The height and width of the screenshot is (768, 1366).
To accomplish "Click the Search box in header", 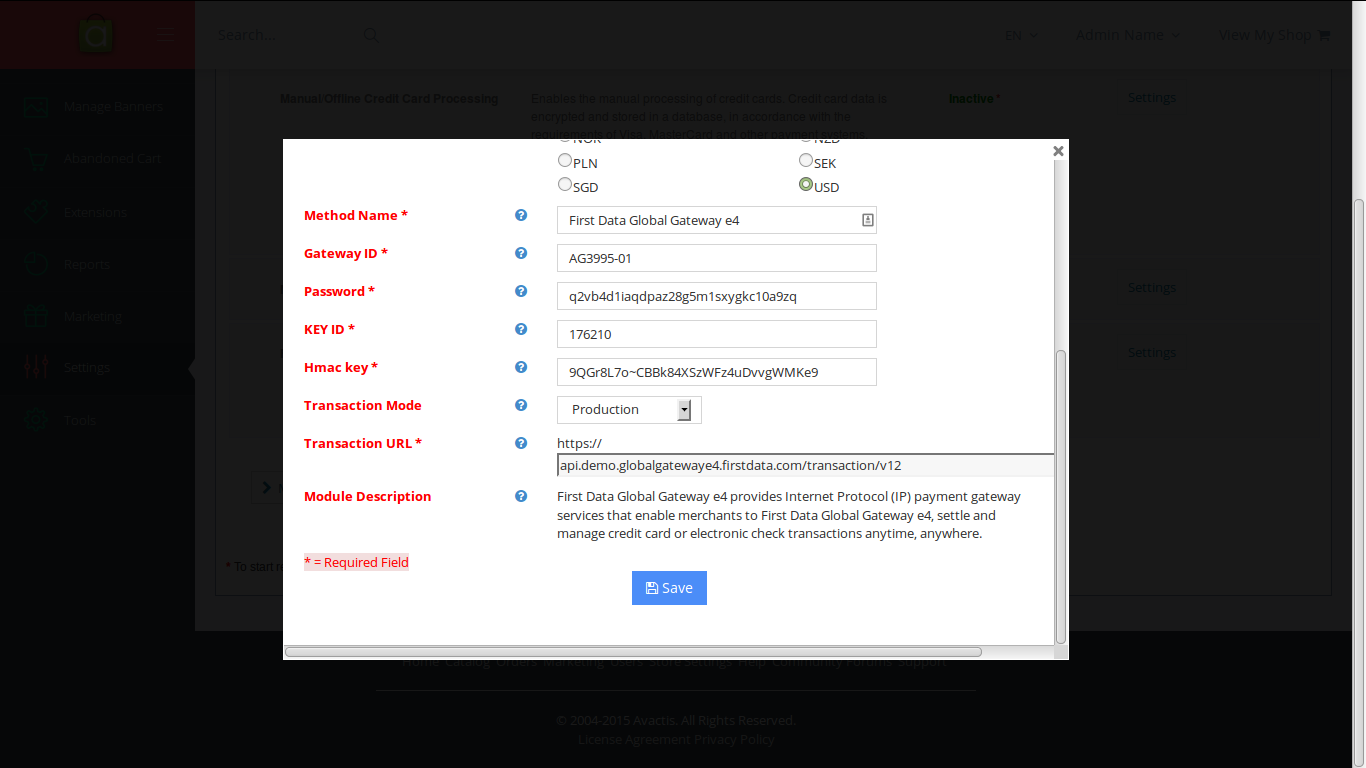I will pos(290,35).
